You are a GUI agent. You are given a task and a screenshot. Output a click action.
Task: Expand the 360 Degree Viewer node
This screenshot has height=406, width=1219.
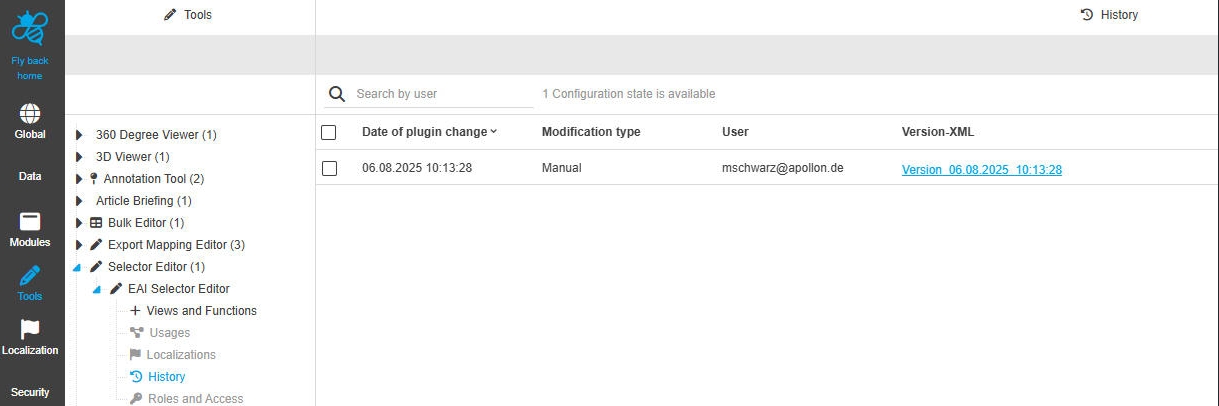point(80,135)
